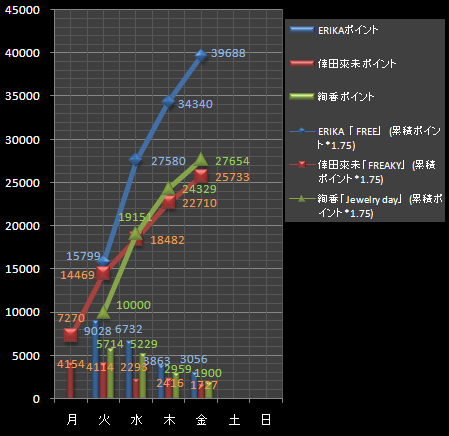Click the green triangle marker at 10000
449x436 pixels.
point(103,312)
